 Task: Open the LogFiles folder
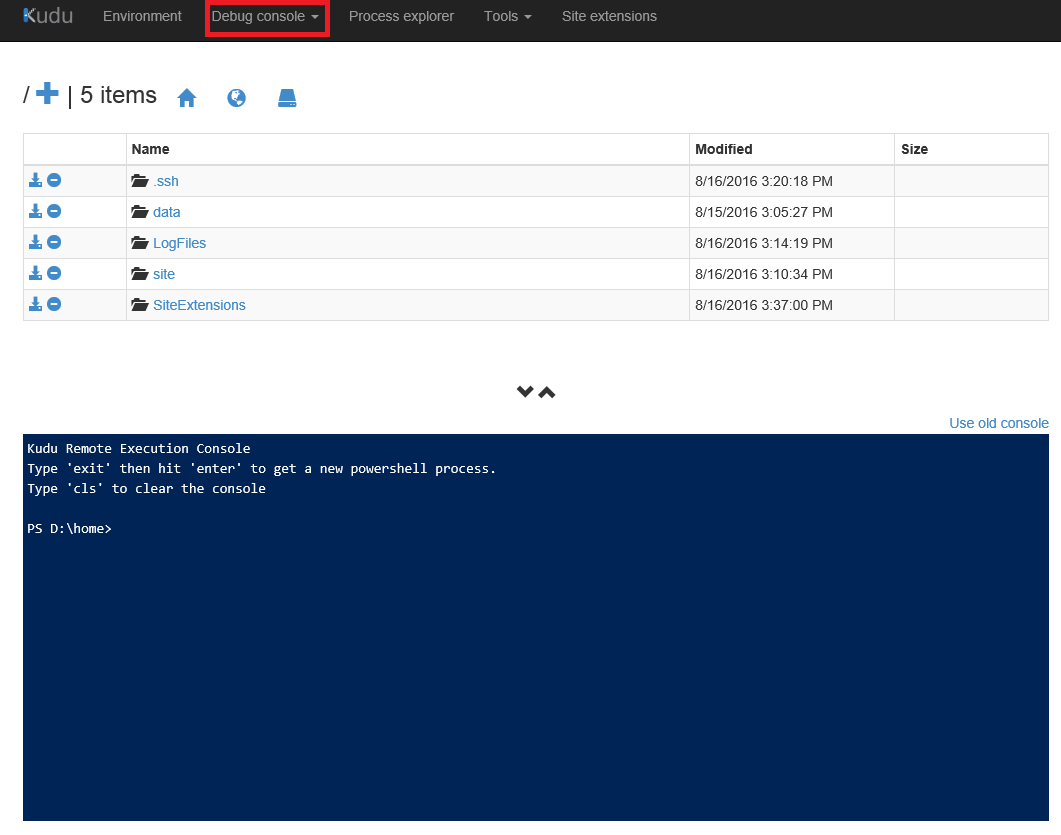(x=179, y=243)
